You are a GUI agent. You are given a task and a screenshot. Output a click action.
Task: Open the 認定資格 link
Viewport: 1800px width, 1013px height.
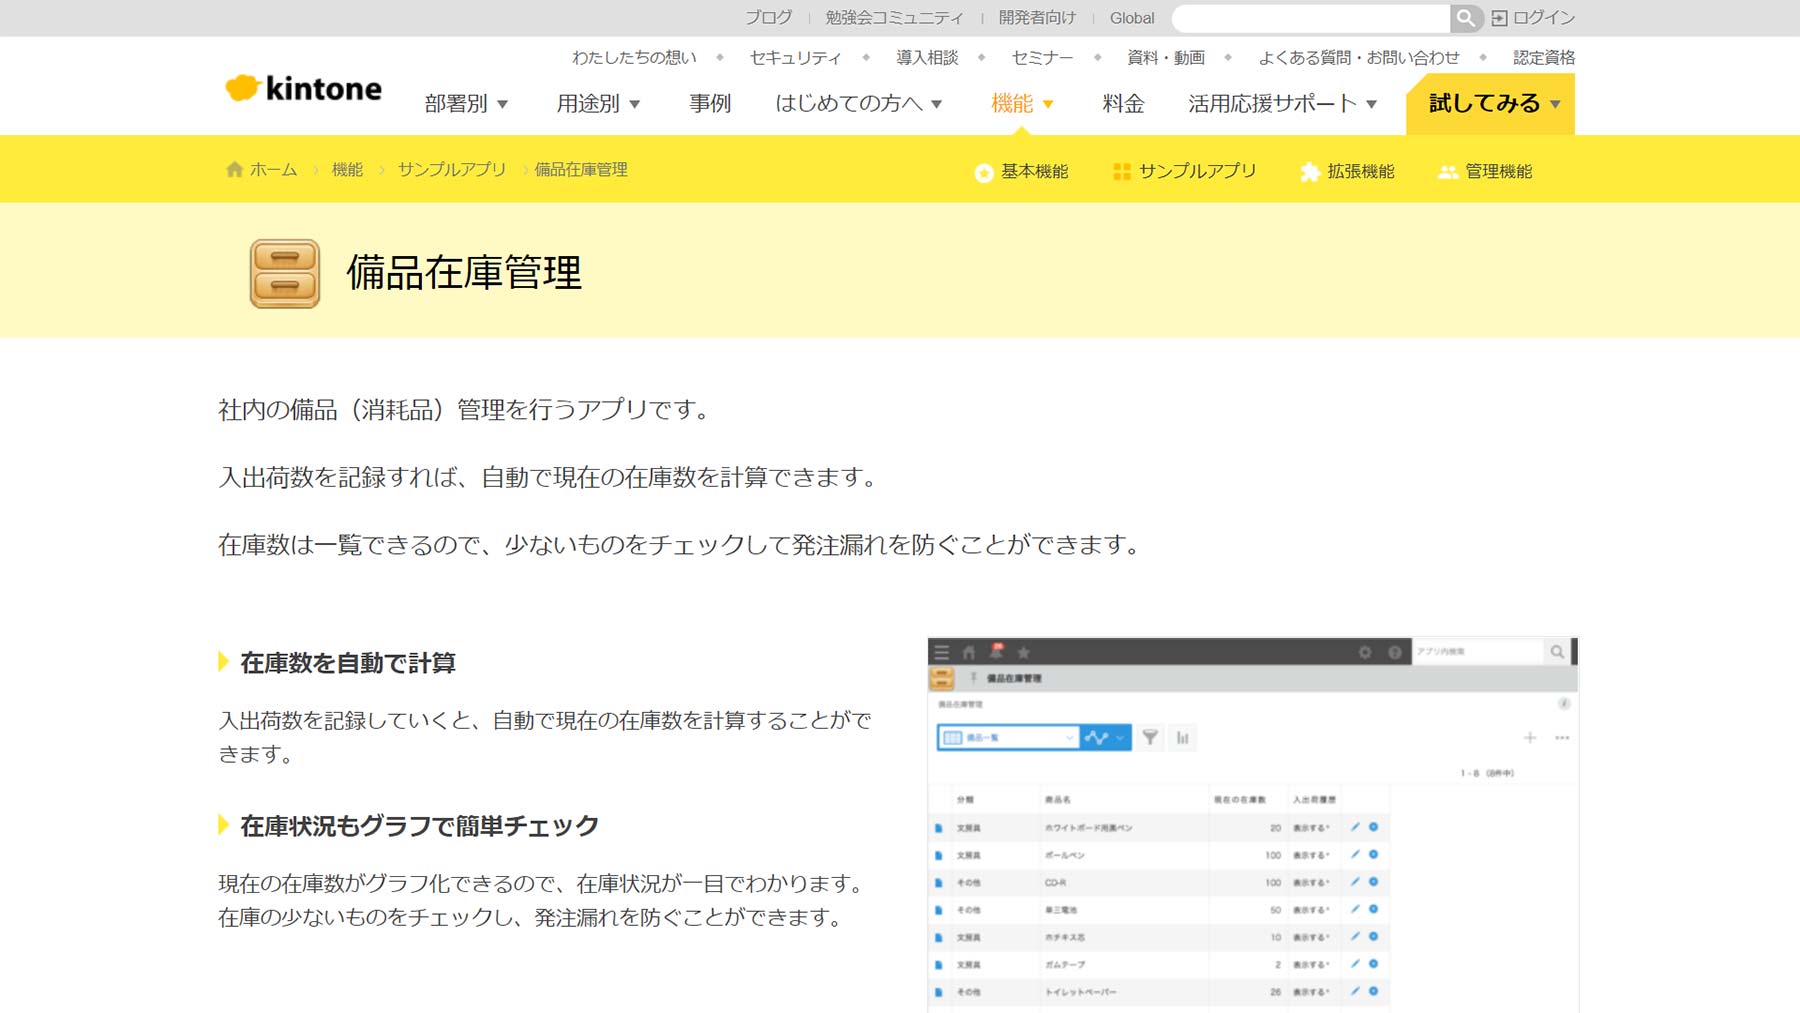pos(1544,57)
